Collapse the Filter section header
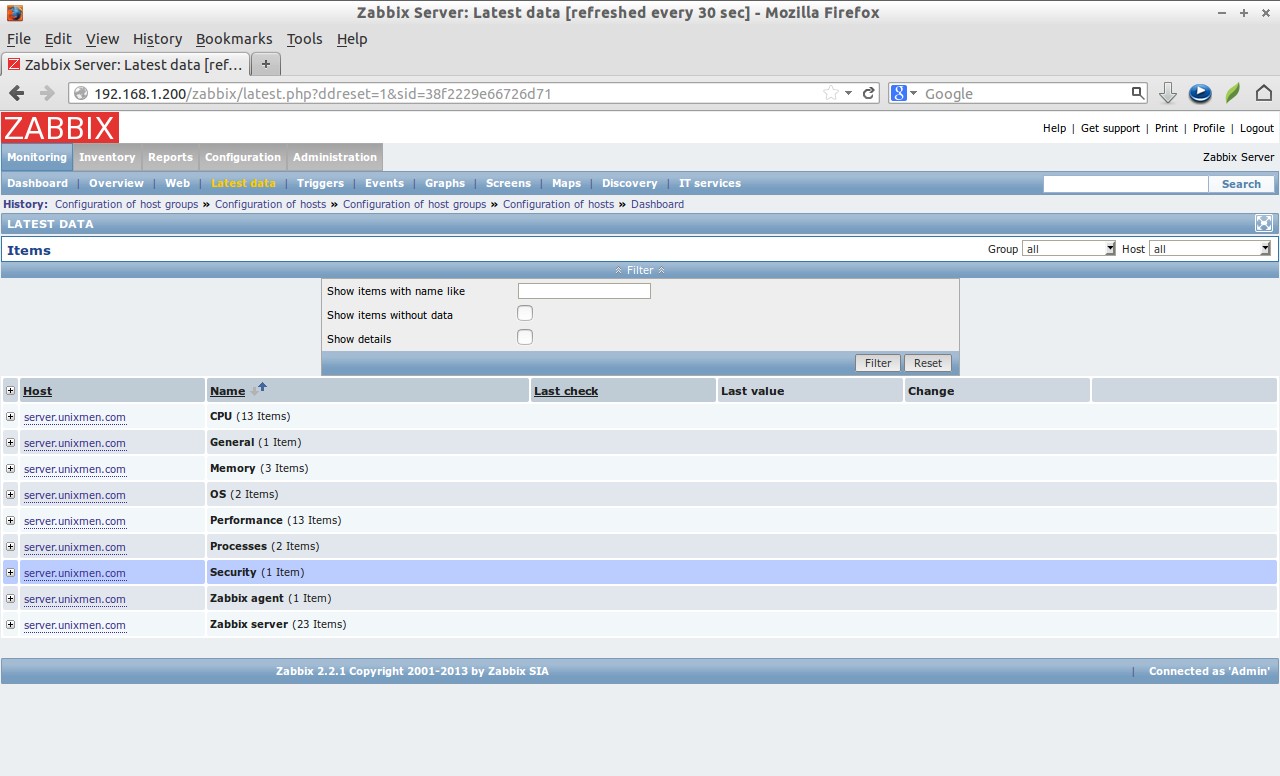This screenshot has width=1280, height=776. [x=640, y=270]
